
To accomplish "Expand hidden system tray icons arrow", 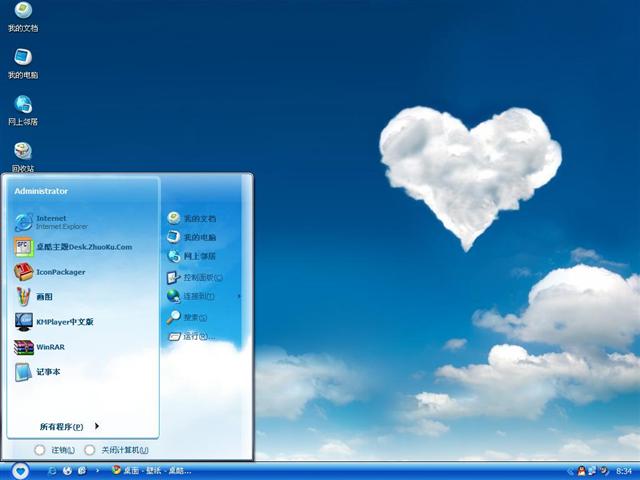I will click(570, 471).
